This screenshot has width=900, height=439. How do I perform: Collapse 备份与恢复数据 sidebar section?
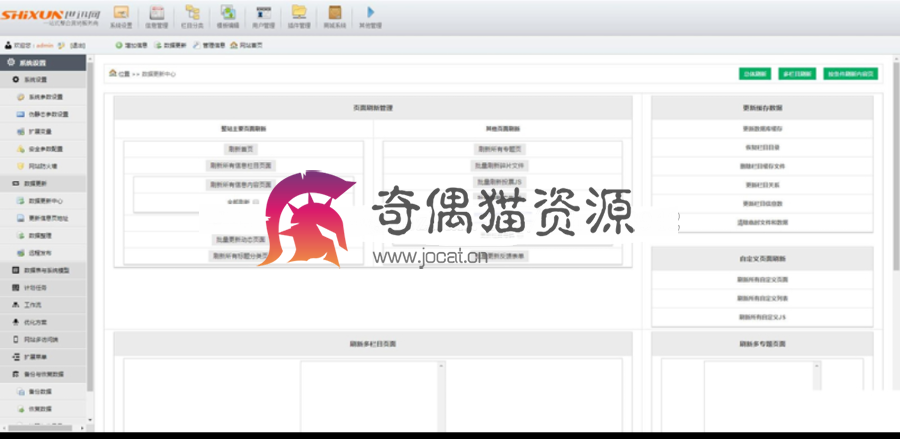tap(43, 374)
